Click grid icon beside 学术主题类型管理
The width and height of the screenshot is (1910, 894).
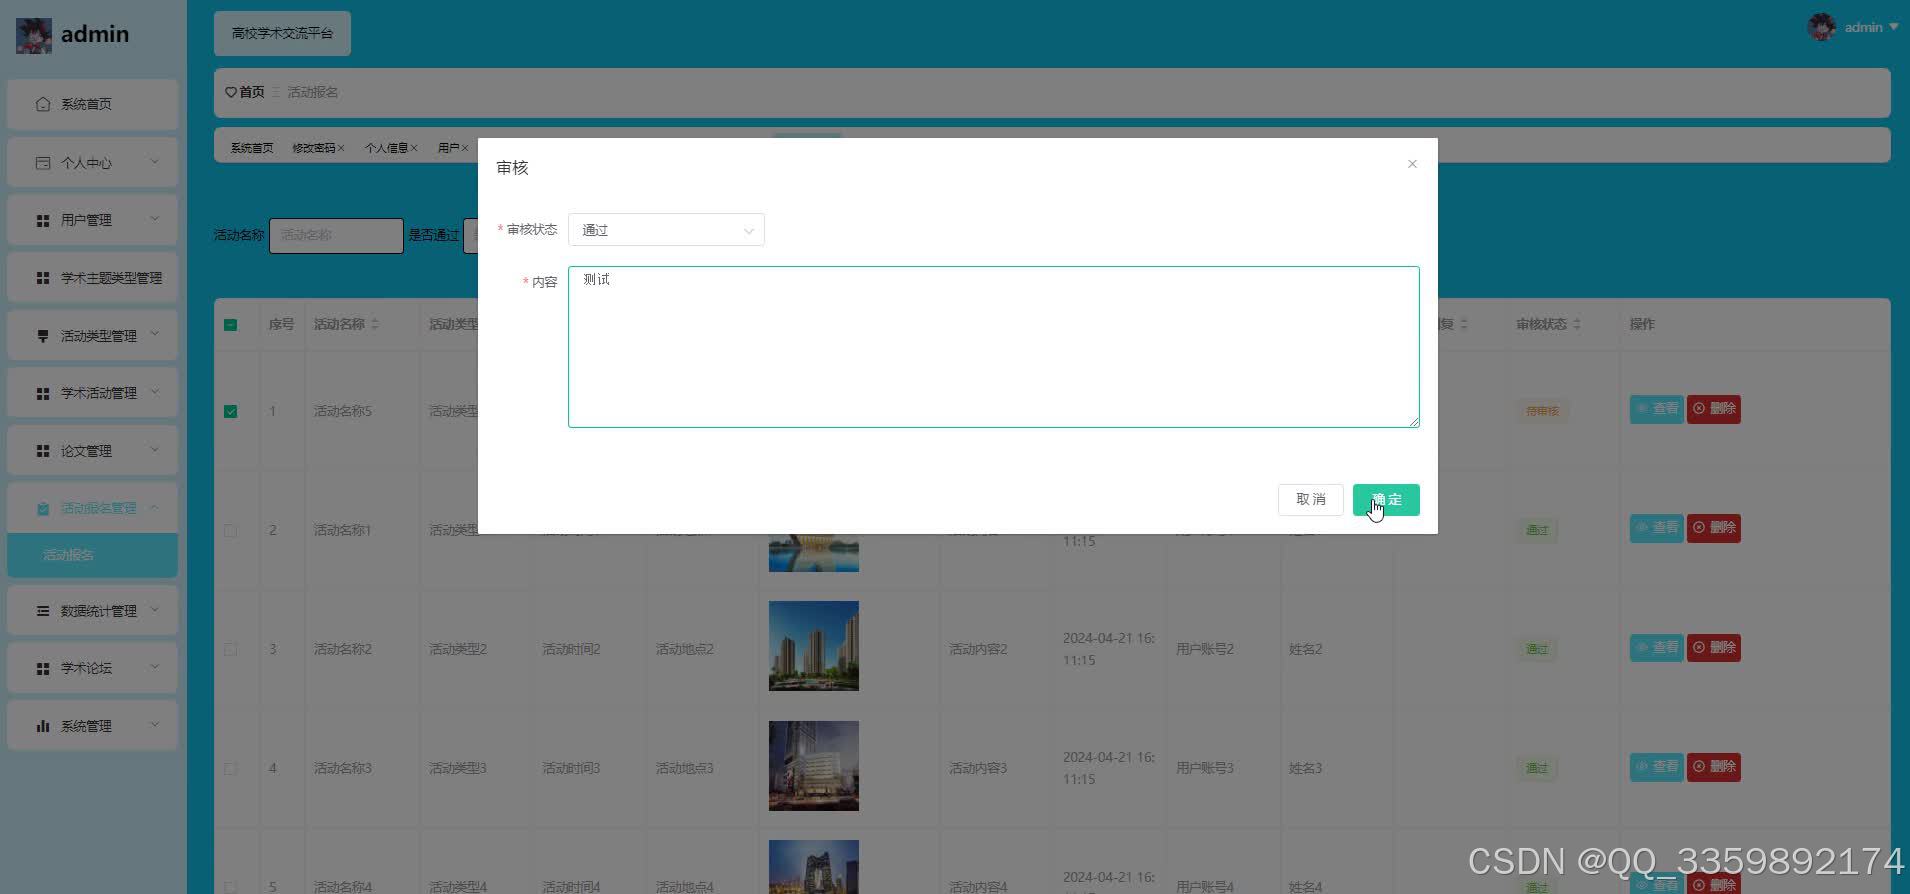point(43,278)
